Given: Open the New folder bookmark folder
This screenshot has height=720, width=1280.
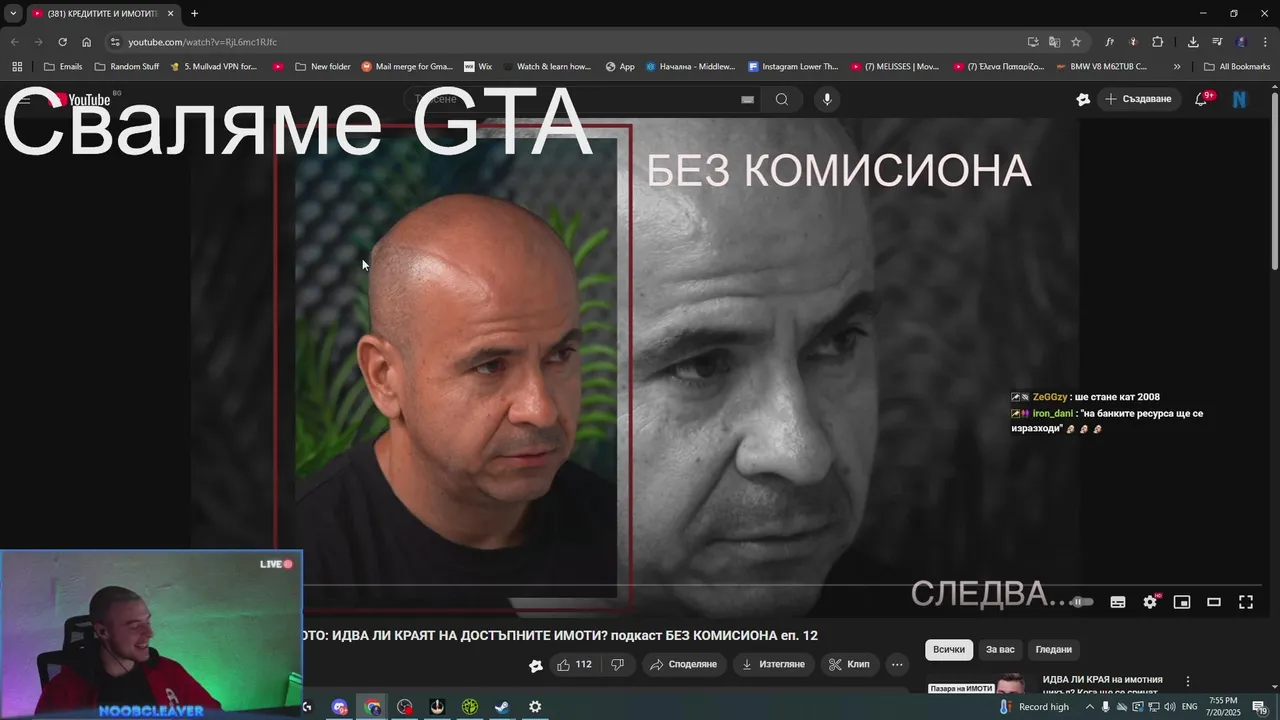Looking at the screenshot, I should coord(323,67).
